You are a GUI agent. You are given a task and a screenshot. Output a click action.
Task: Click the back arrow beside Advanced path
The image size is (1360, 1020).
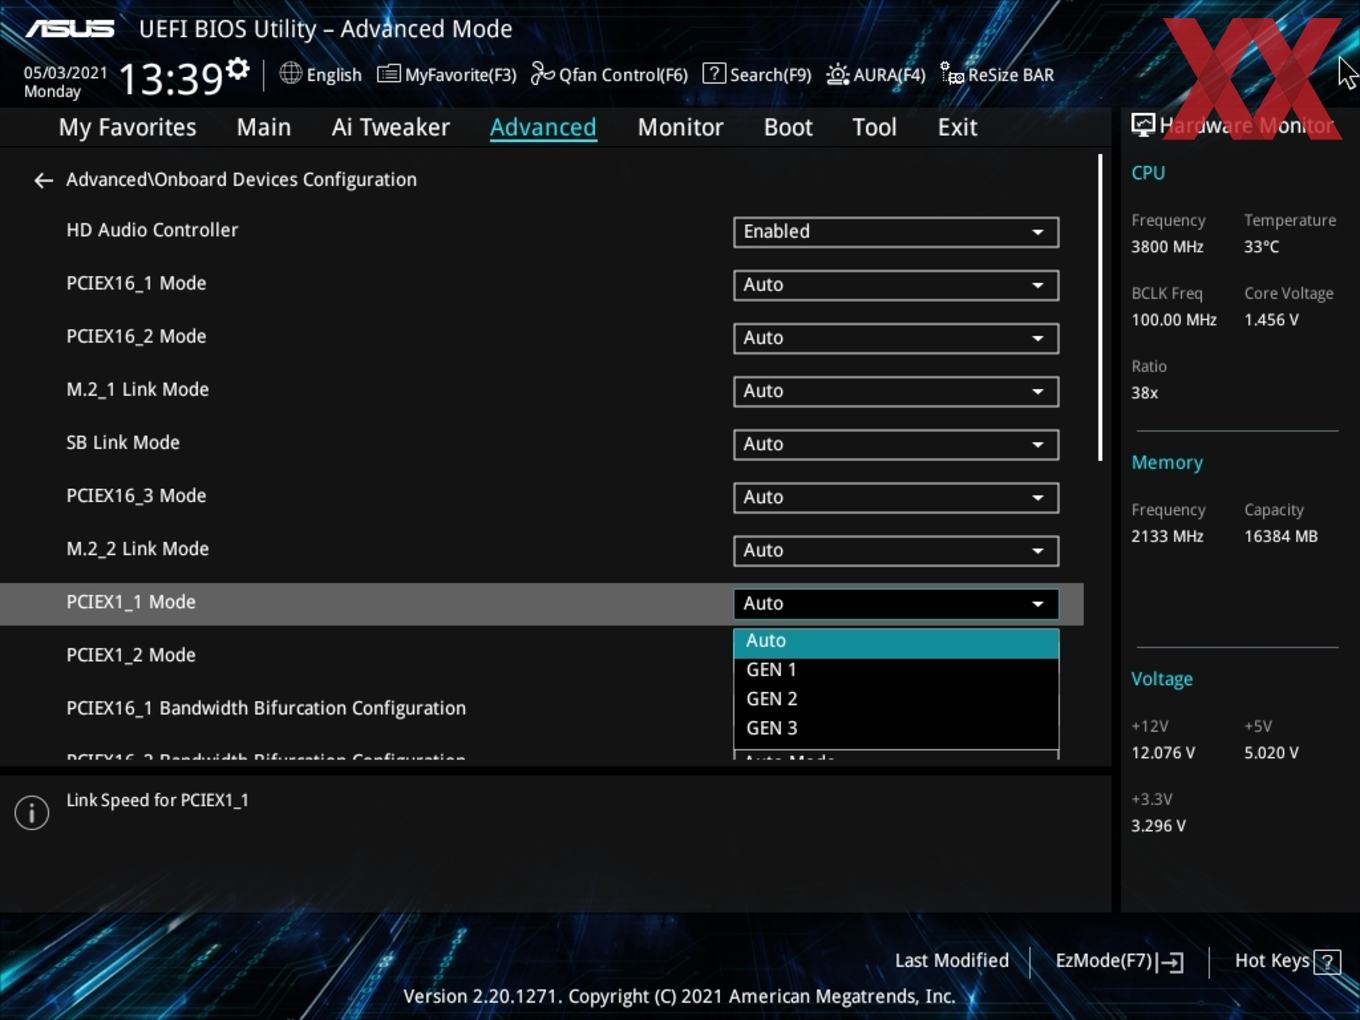(x=43, y=180)
